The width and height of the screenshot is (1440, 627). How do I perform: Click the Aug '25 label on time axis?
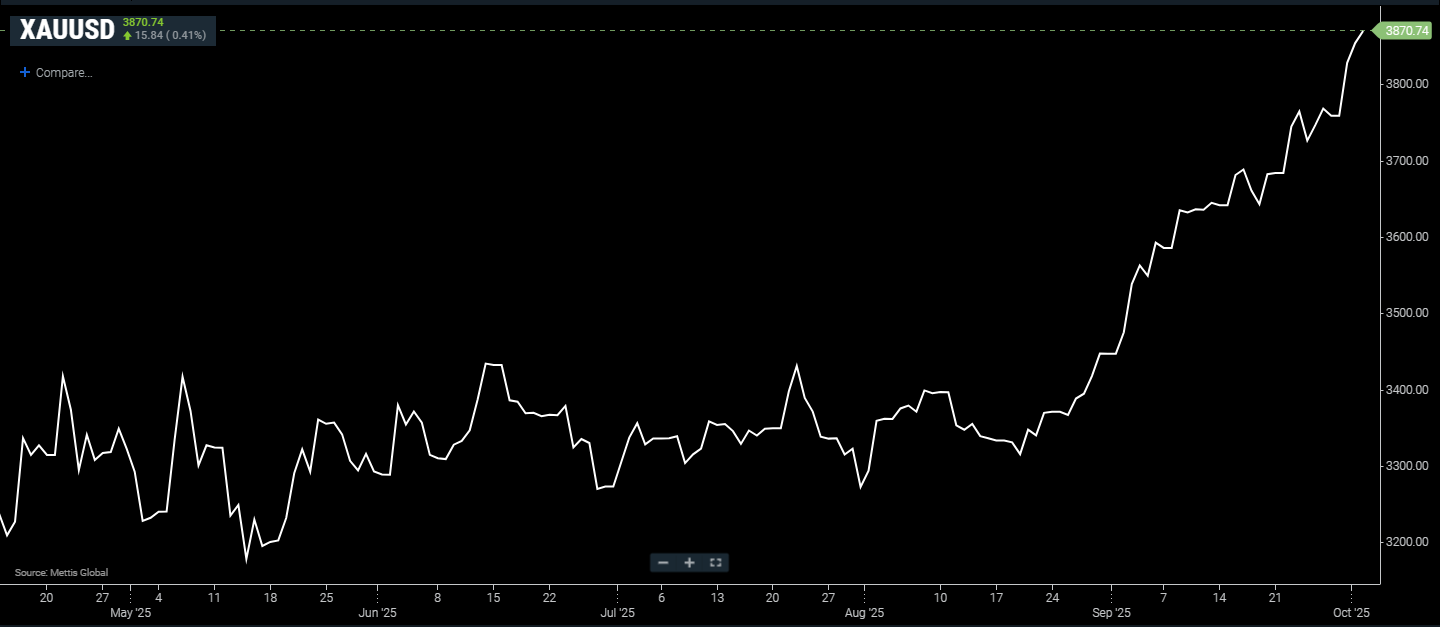point(864,612)
